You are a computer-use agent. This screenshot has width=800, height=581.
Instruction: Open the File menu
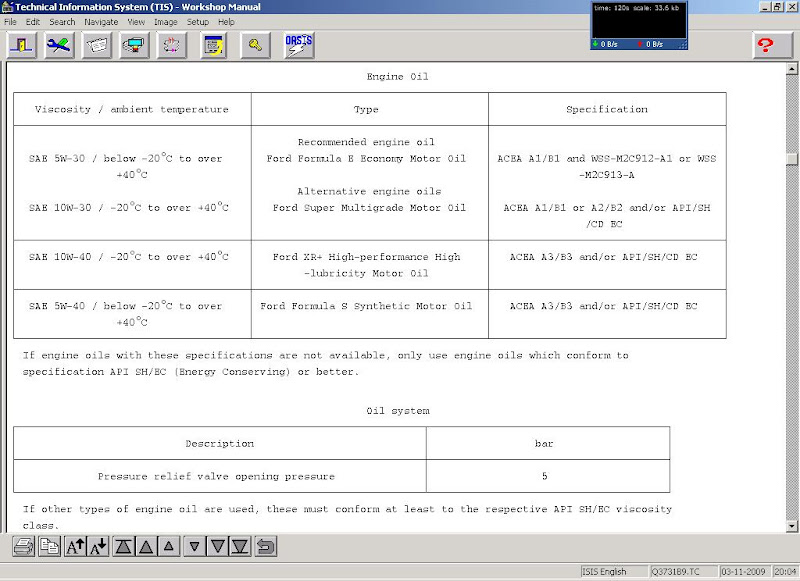click(x=10, y=22)
